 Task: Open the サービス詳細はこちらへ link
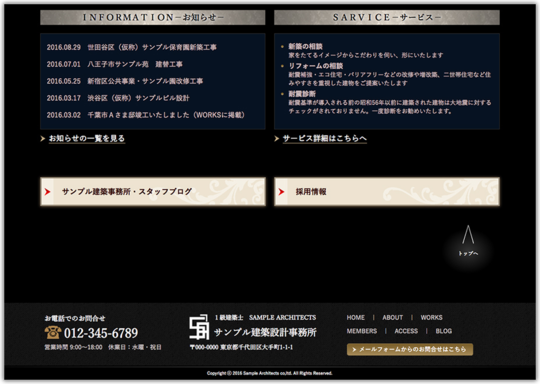[x=325, y=138]
